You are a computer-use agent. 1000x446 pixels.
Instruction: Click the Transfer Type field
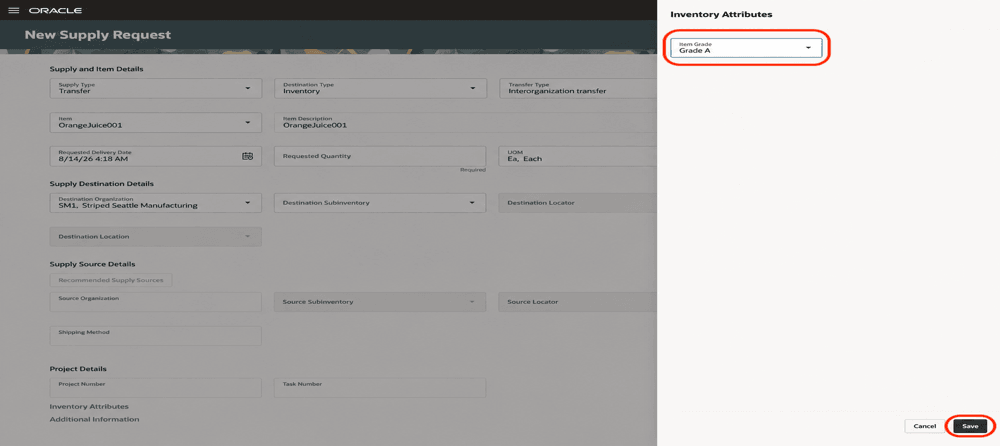[x=578, y=88]
